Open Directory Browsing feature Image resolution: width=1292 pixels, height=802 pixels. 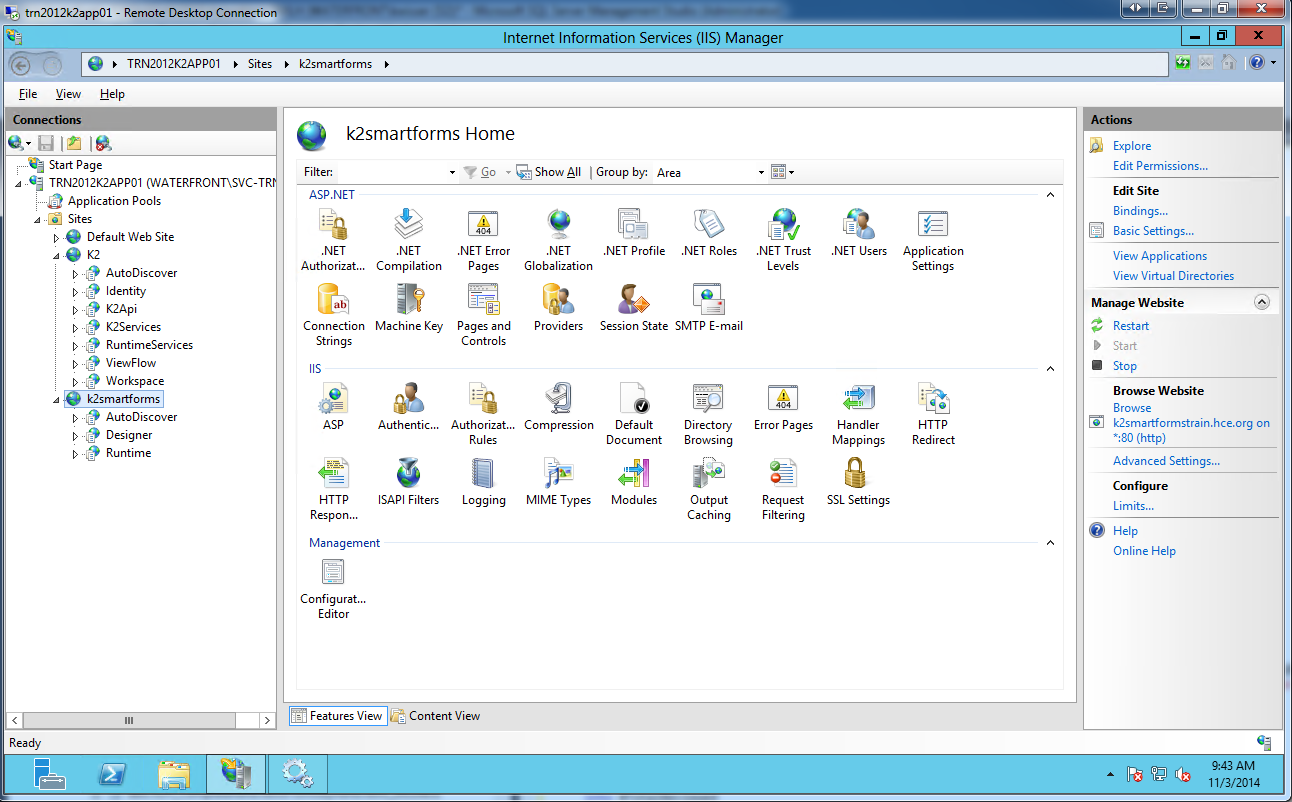point(708,414)
